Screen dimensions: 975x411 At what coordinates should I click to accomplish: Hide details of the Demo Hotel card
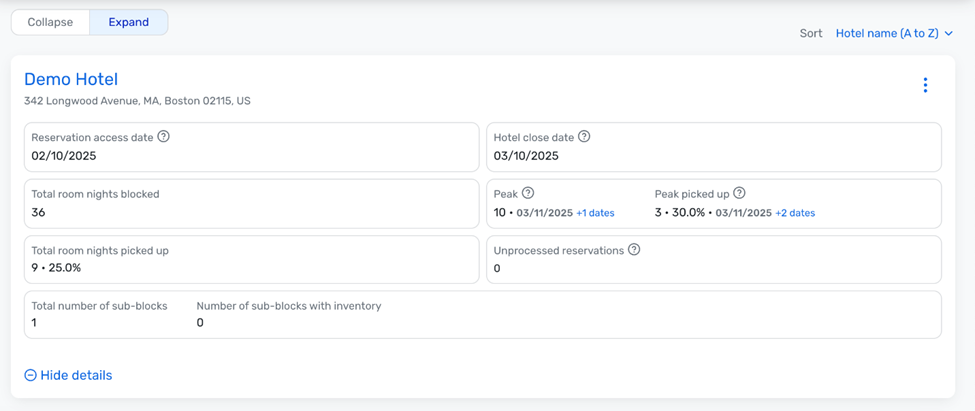pyautogui.click(x=68, y=375)
